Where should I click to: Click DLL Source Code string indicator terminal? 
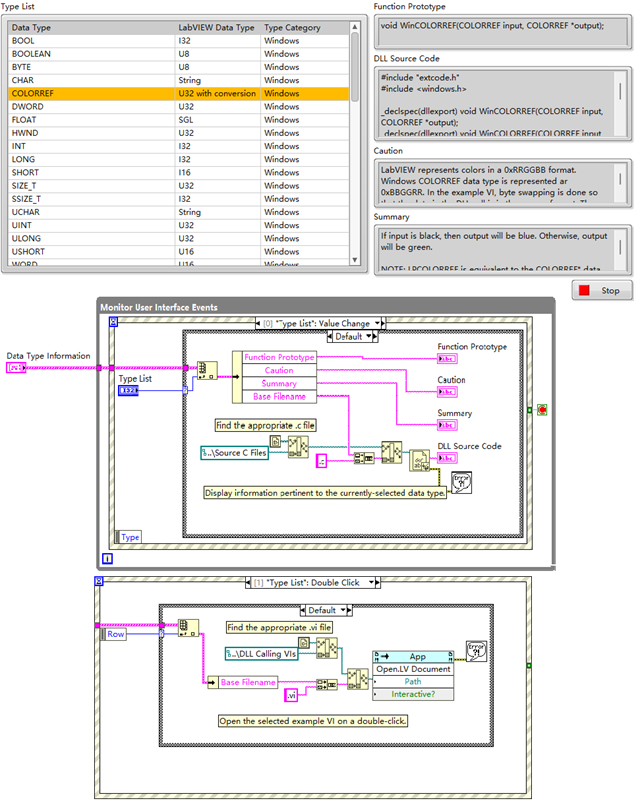(447, 458)
